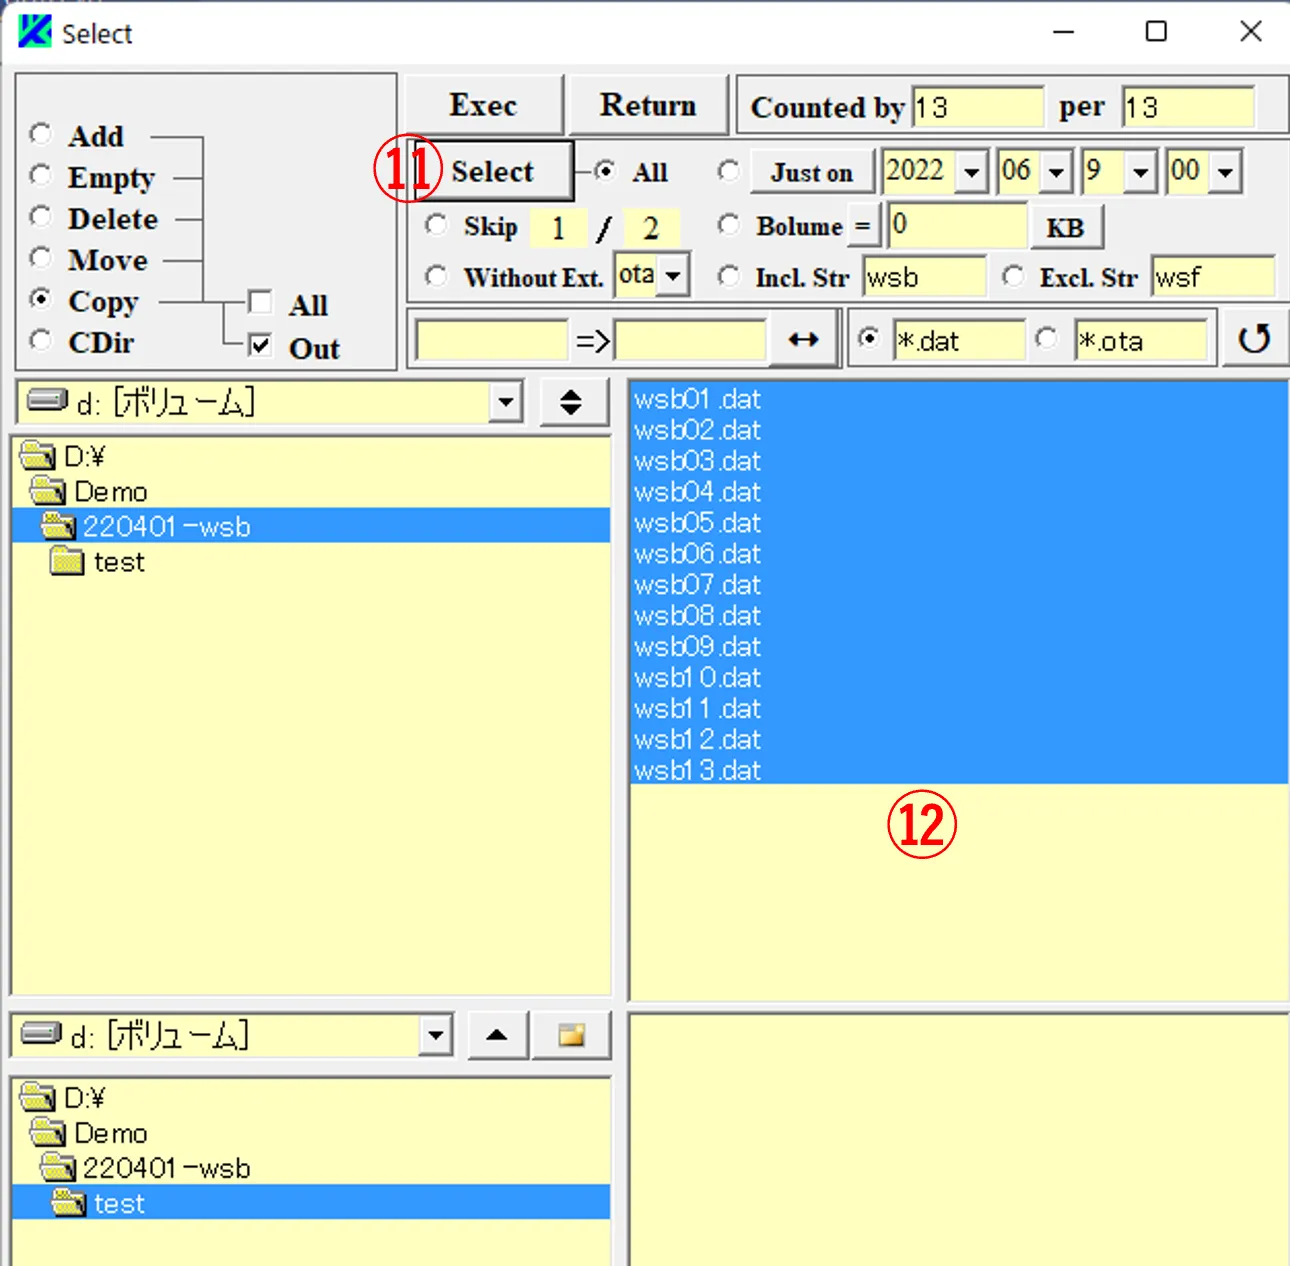
Task: Click the app logo in title bar
Action: pyautogui.click(x=35, y=31)
